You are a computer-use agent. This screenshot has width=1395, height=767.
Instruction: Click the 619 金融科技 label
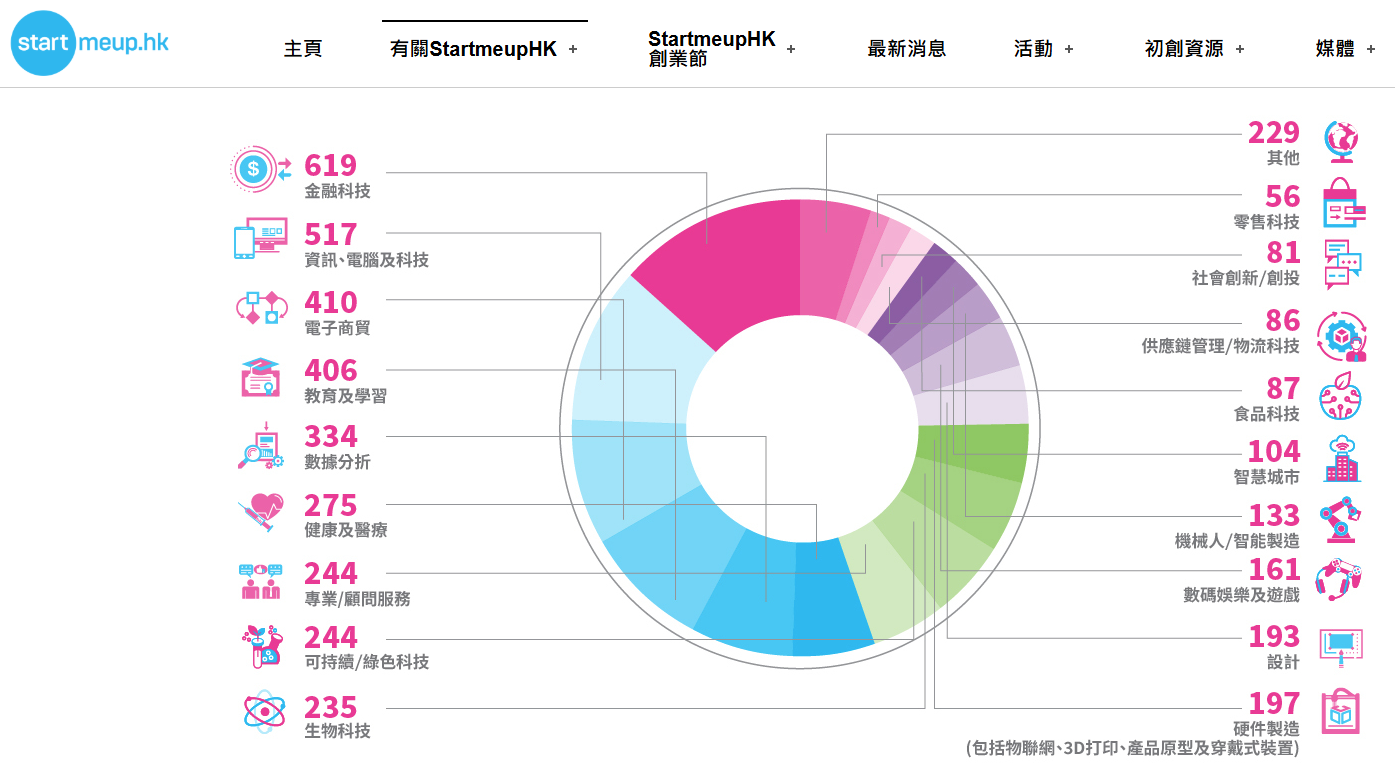coord(336,176)
